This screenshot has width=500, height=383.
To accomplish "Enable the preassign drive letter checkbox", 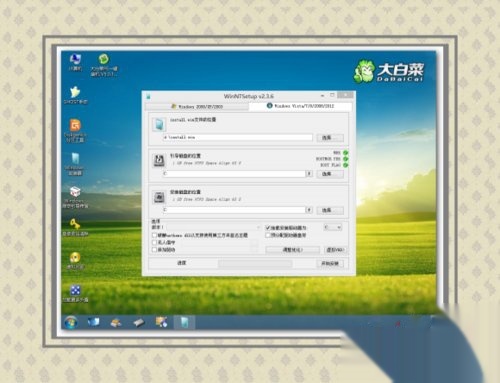I will point(268,235).
